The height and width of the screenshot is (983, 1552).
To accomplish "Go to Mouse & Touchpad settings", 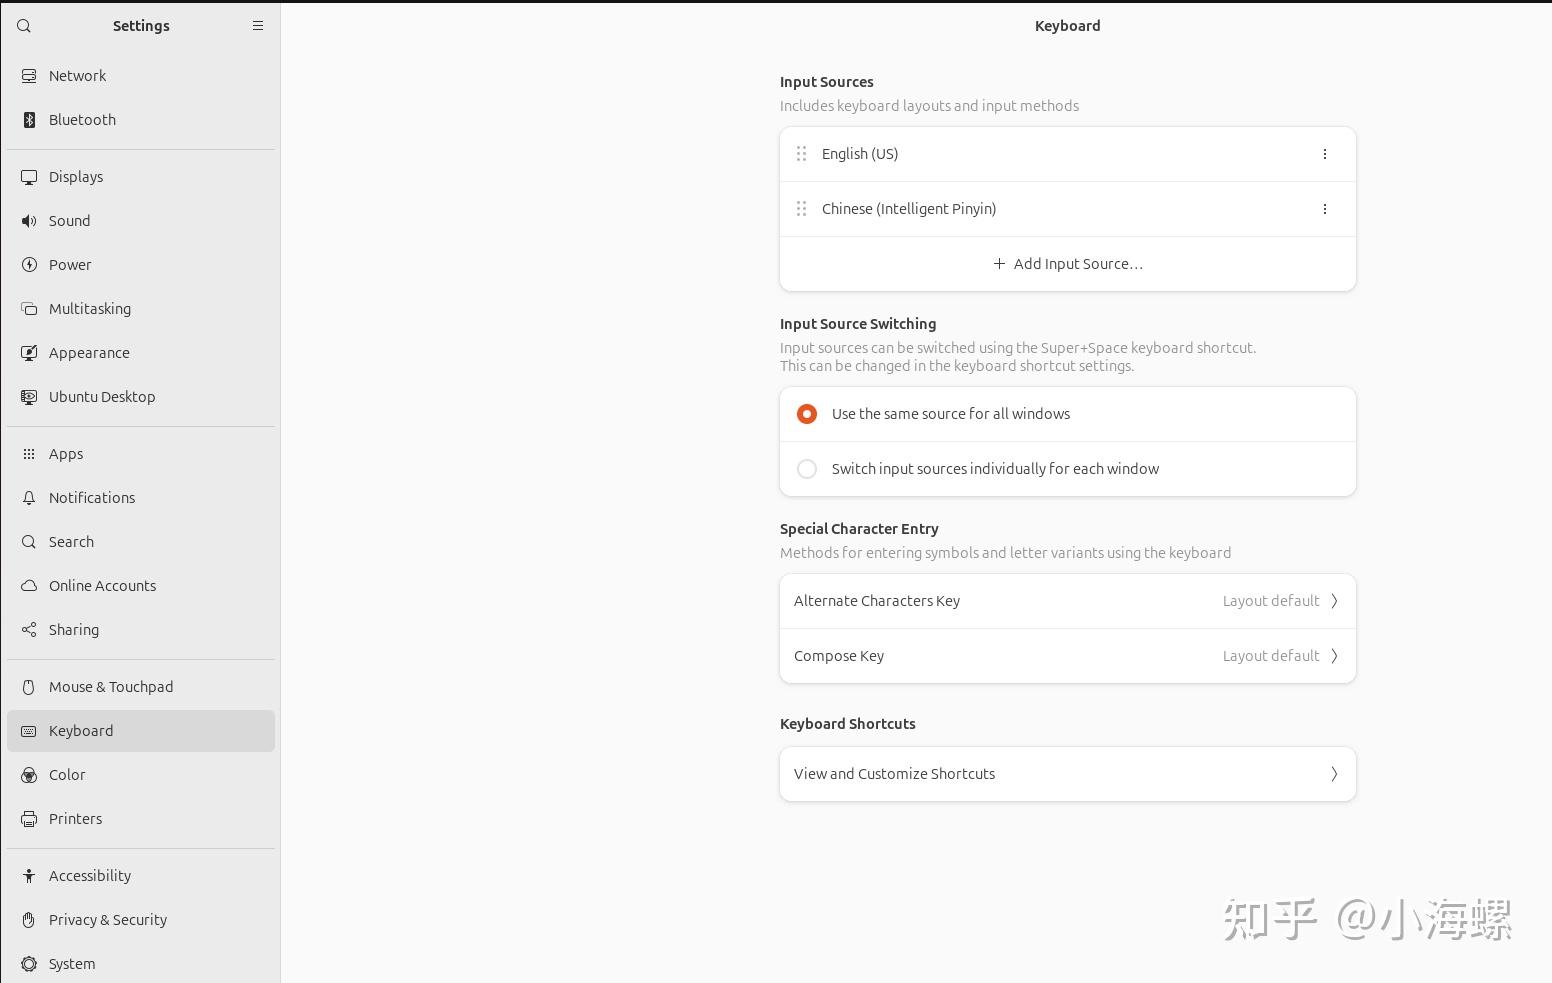I will [111, 687].
